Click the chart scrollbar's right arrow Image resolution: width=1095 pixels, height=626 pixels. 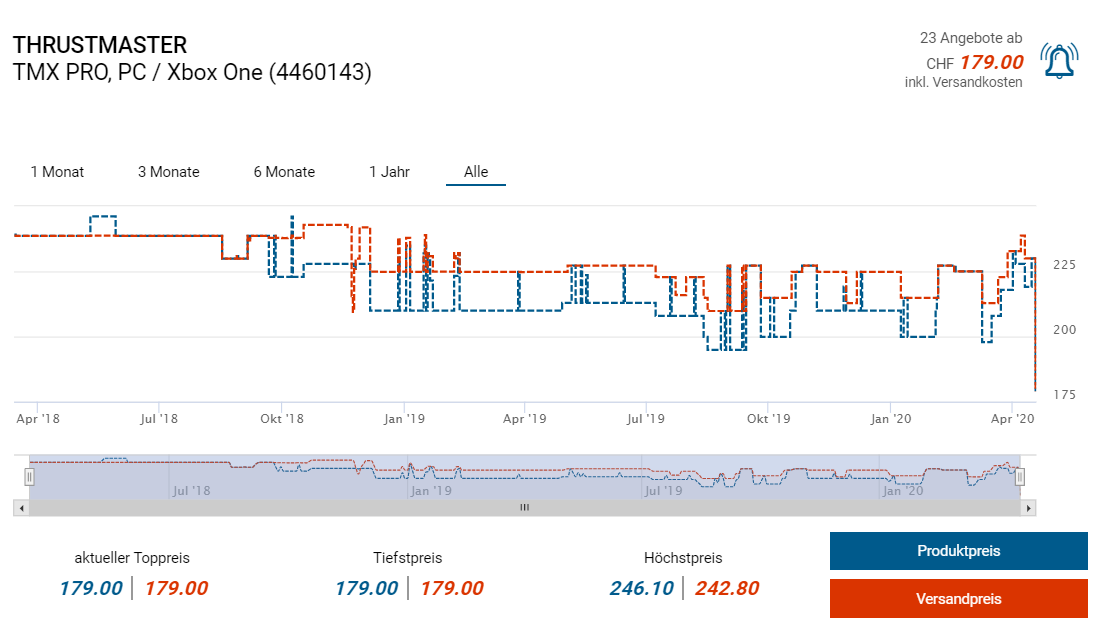click(1029, 508)
